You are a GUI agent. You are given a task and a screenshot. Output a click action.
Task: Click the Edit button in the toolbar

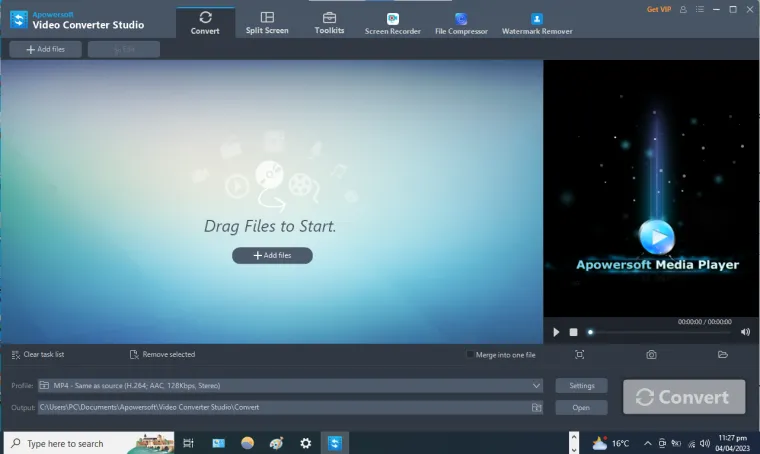coord(124,49)
